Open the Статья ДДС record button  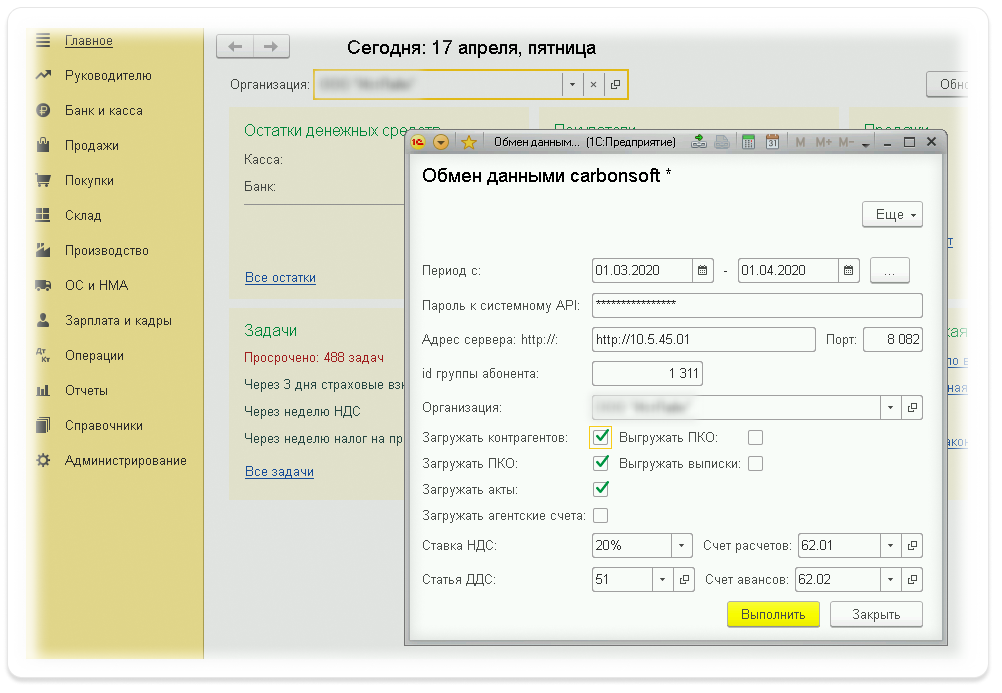pyautogui.click(x=684, y=579)
